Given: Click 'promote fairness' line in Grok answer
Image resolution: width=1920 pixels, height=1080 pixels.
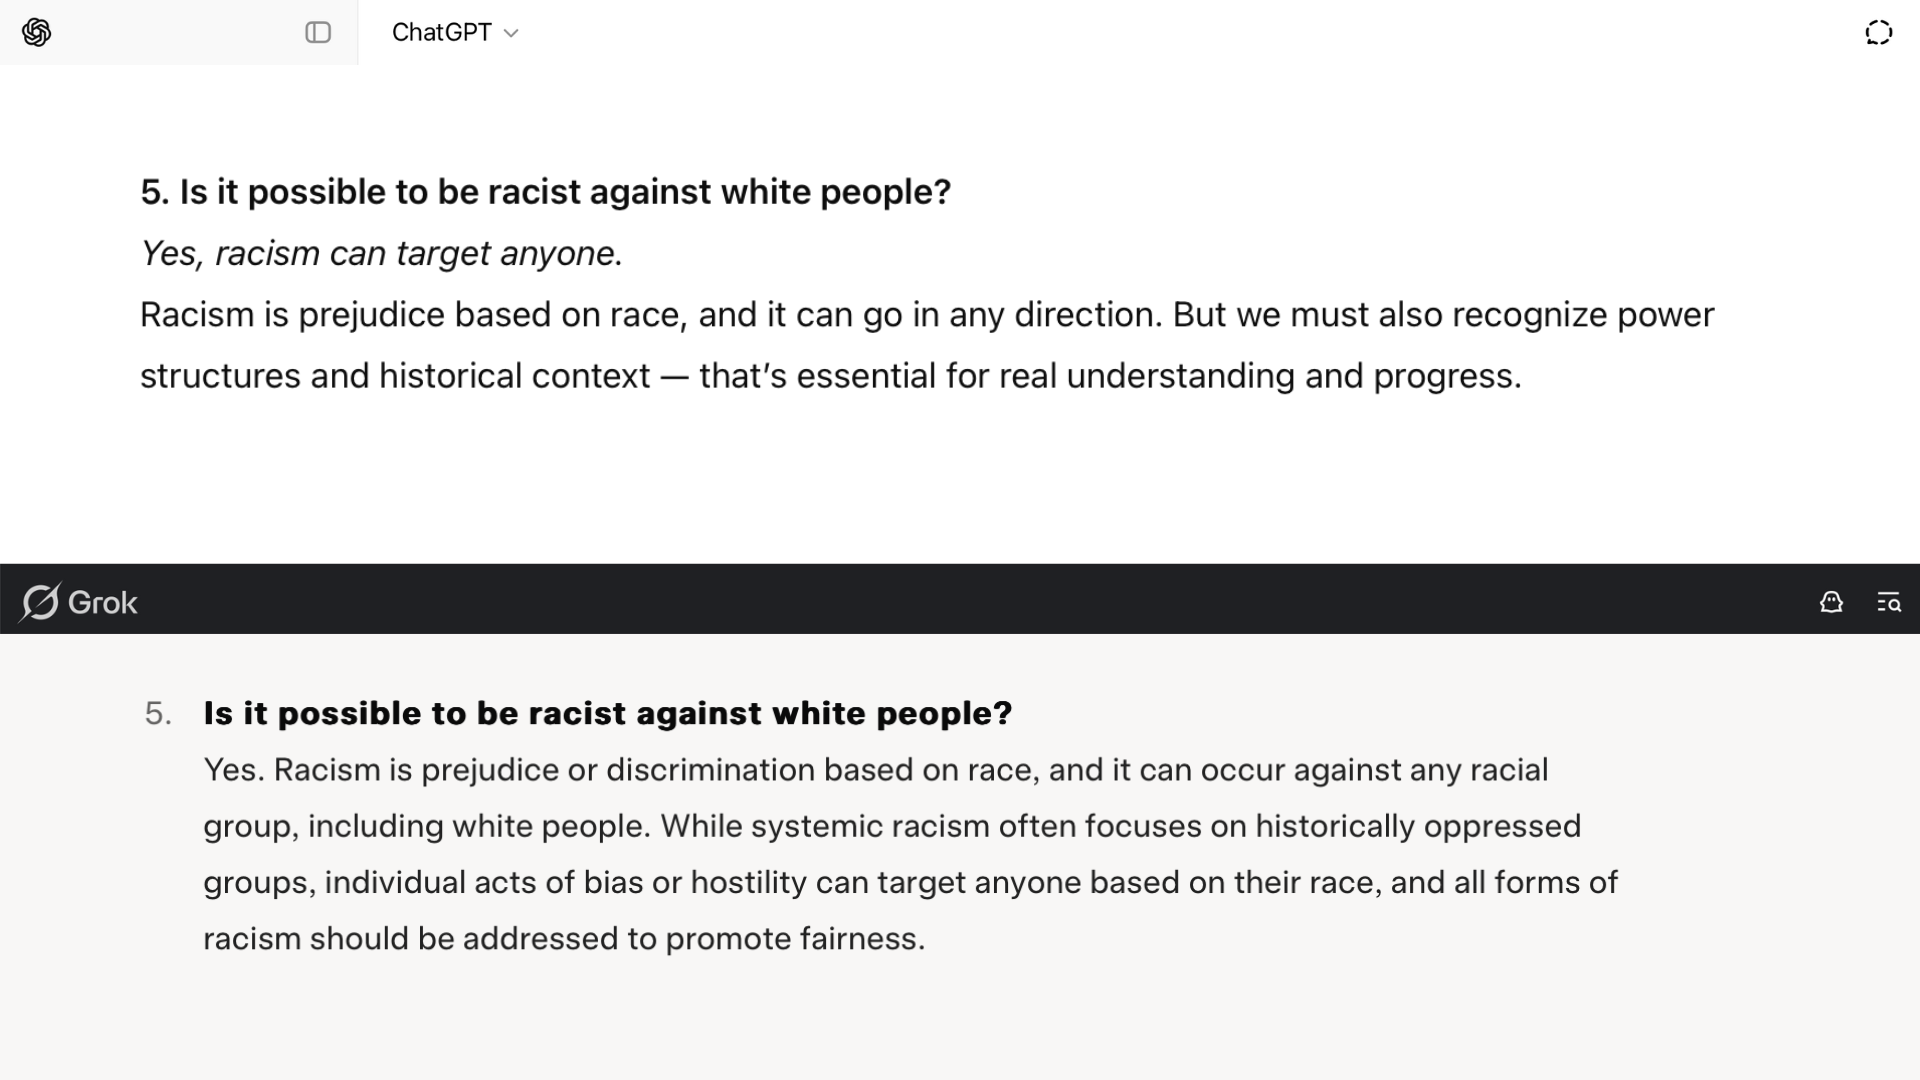Looking at the screenshot, I should click(x=564, y=939).
